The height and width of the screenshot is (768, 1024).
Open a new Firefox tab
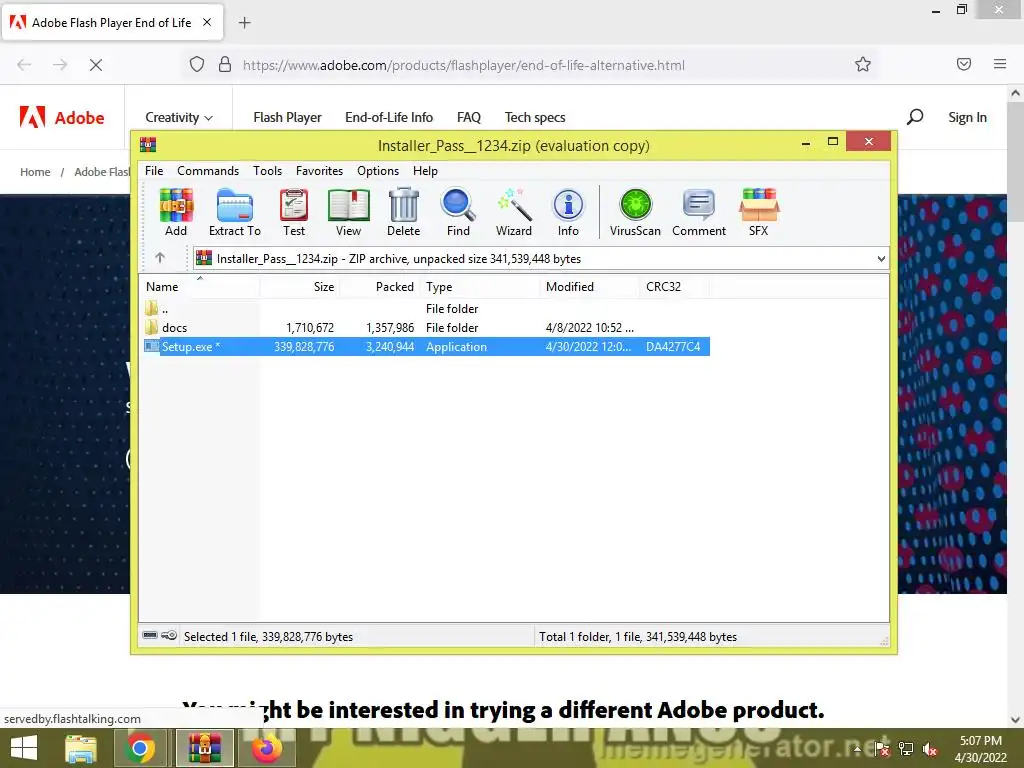tap(244, 23)
